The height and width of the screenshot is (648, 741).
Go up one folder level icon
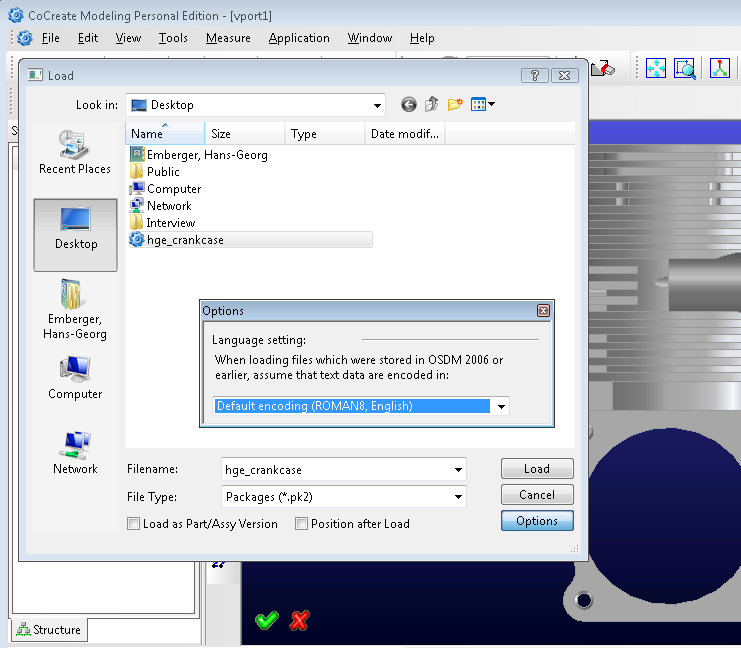tap(432, 104)
